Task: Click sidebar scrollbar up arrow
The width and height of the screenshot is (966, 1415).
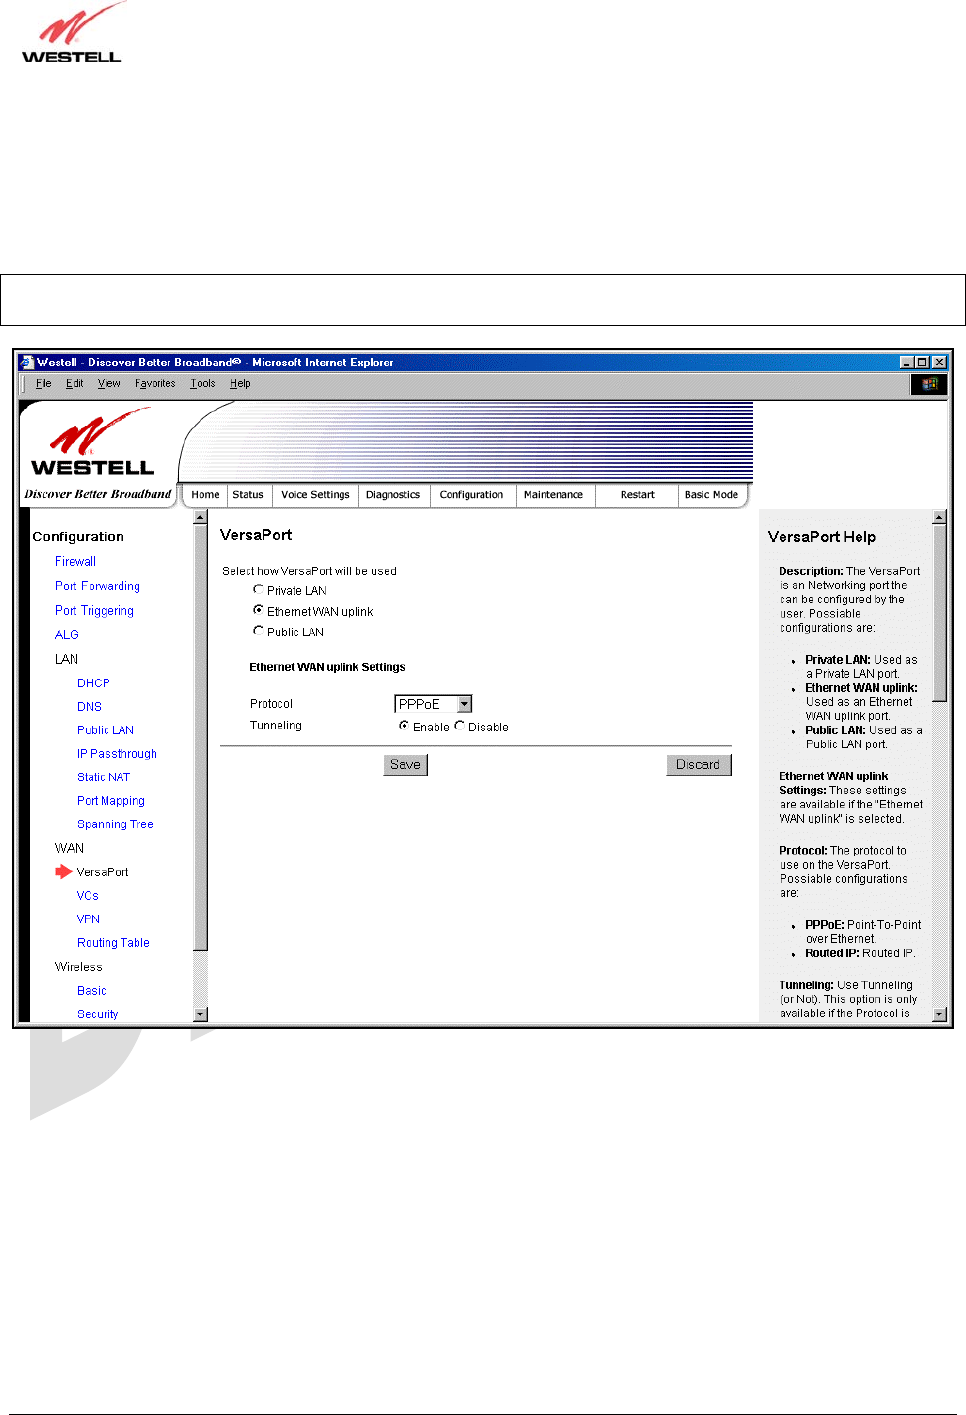Action: point(200,517)
